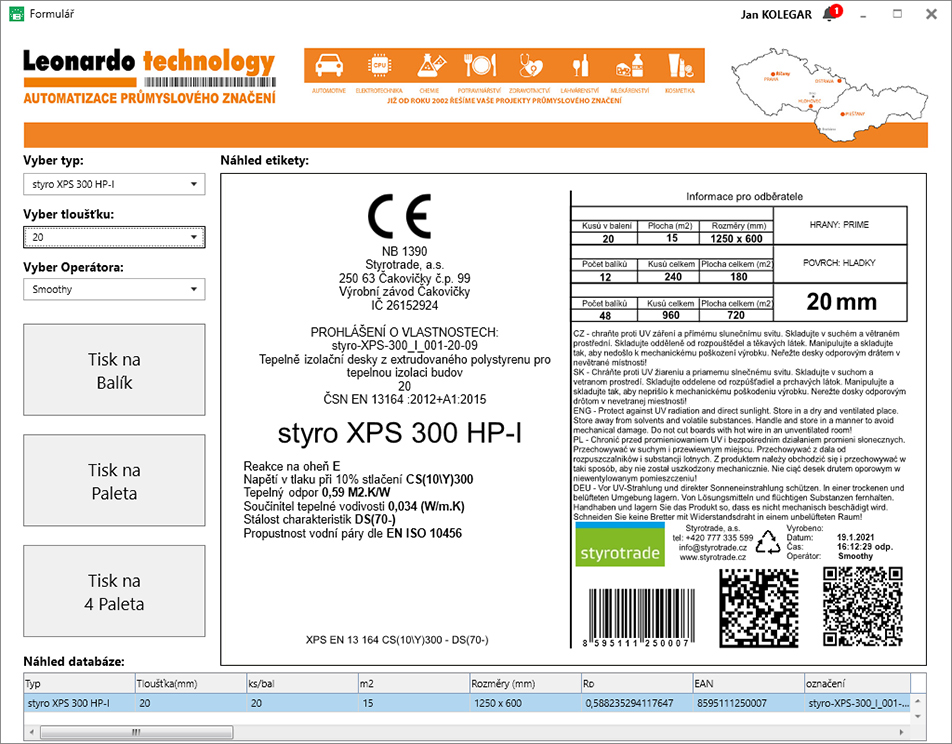The height and width of the screenshot is (744, 952).
Task: Open the Vyber typ dropdown
Action: (114, 184)
